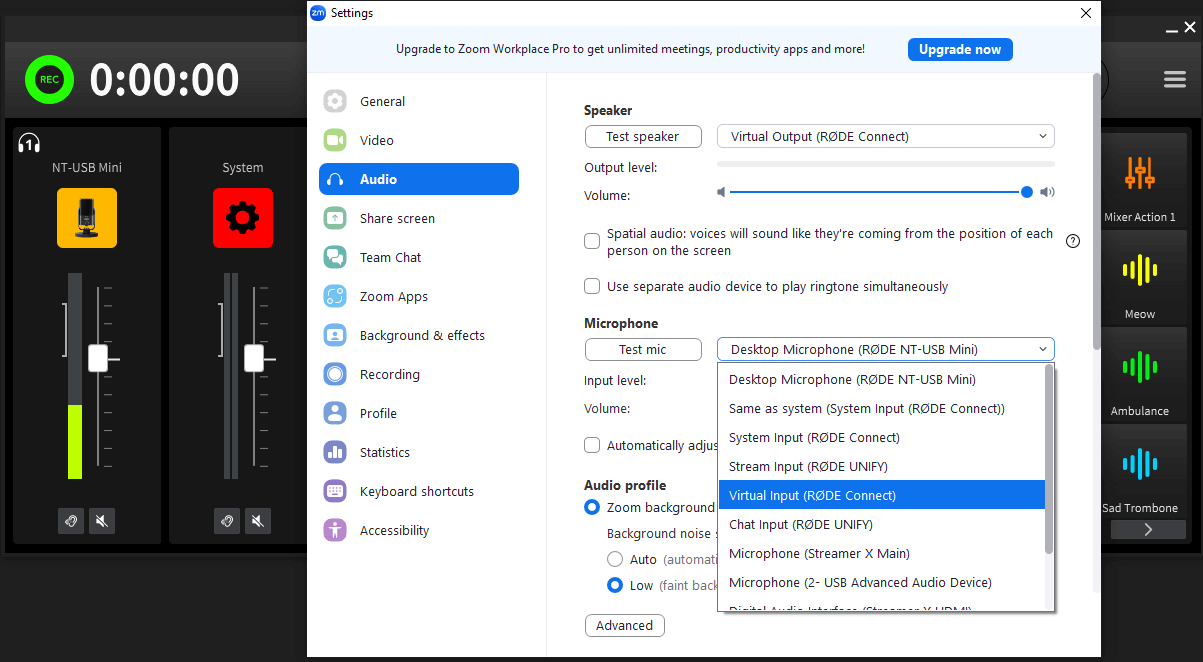
Task: Open the hamburger menu in RØDE Connect
Action: [x=1175, y=80]
